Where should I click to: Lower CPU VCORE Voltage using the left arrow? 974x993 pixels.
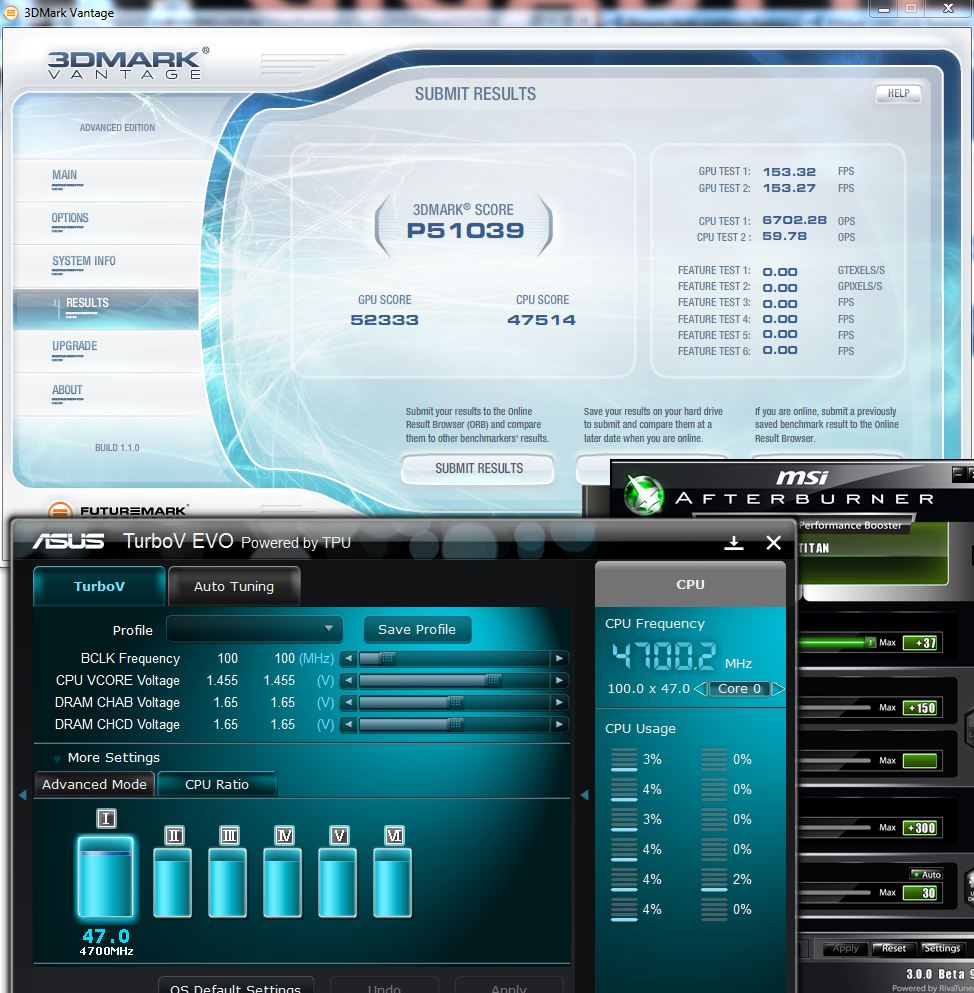tap(348, 681)
